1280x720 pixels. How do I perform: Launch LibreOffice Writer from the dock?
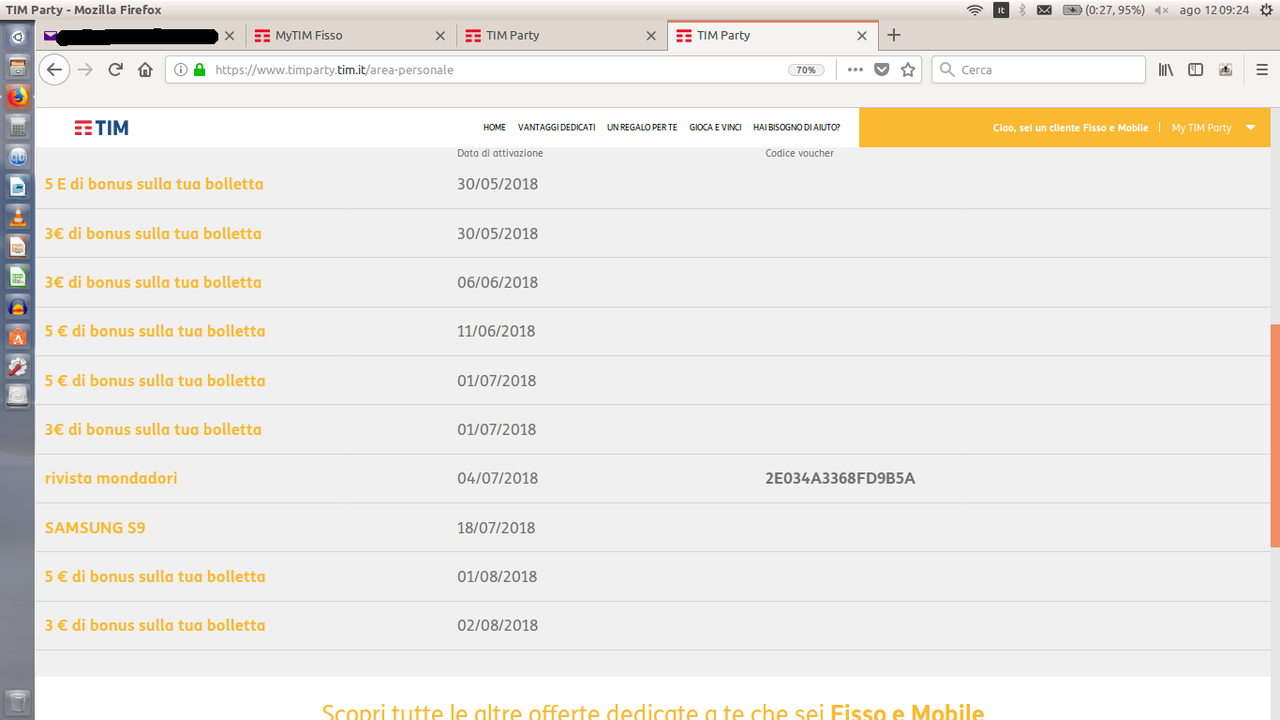17,187
